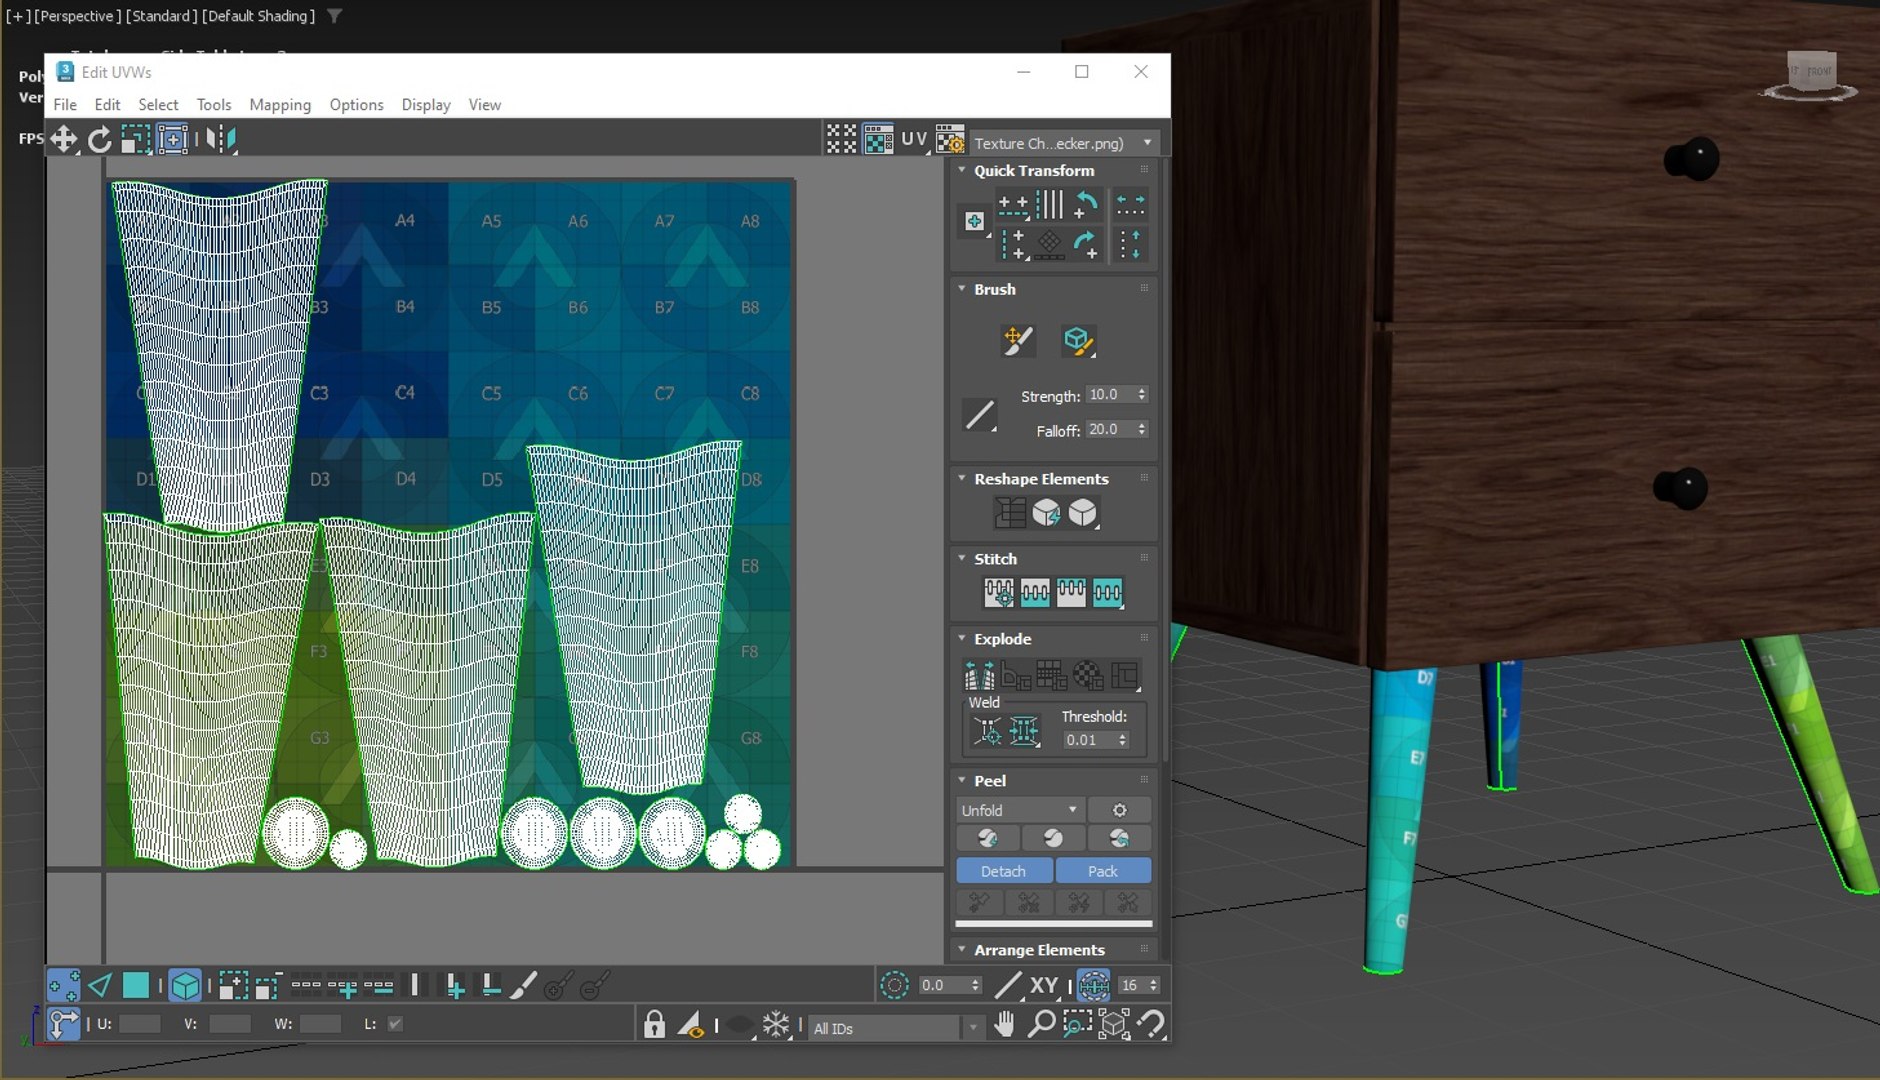Image resolution: width=1880 pixels, height=1080 pixels.
Task: Click the Target Weld icon
Action: click(x=987, y=732)
